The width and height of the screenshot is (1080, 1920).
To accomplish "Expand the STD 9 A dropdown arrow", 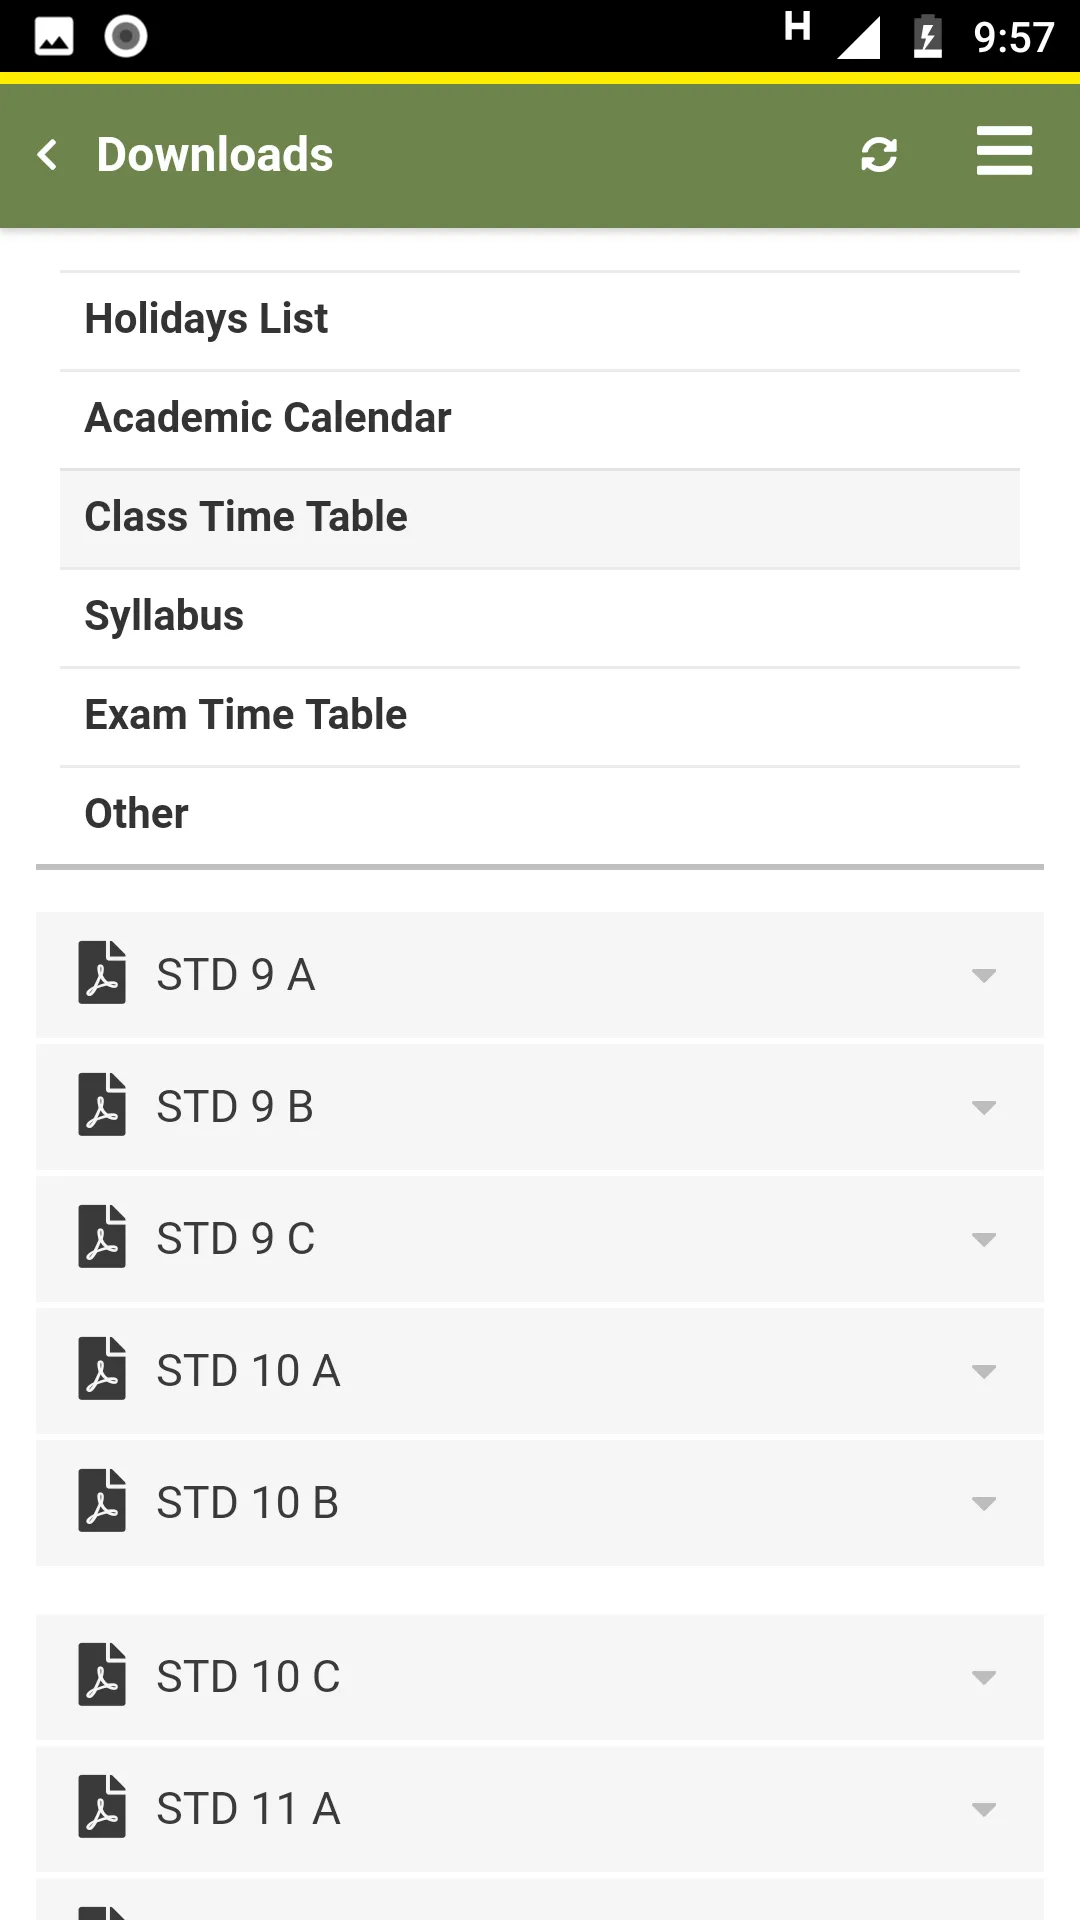I will [x=984, y=975].
